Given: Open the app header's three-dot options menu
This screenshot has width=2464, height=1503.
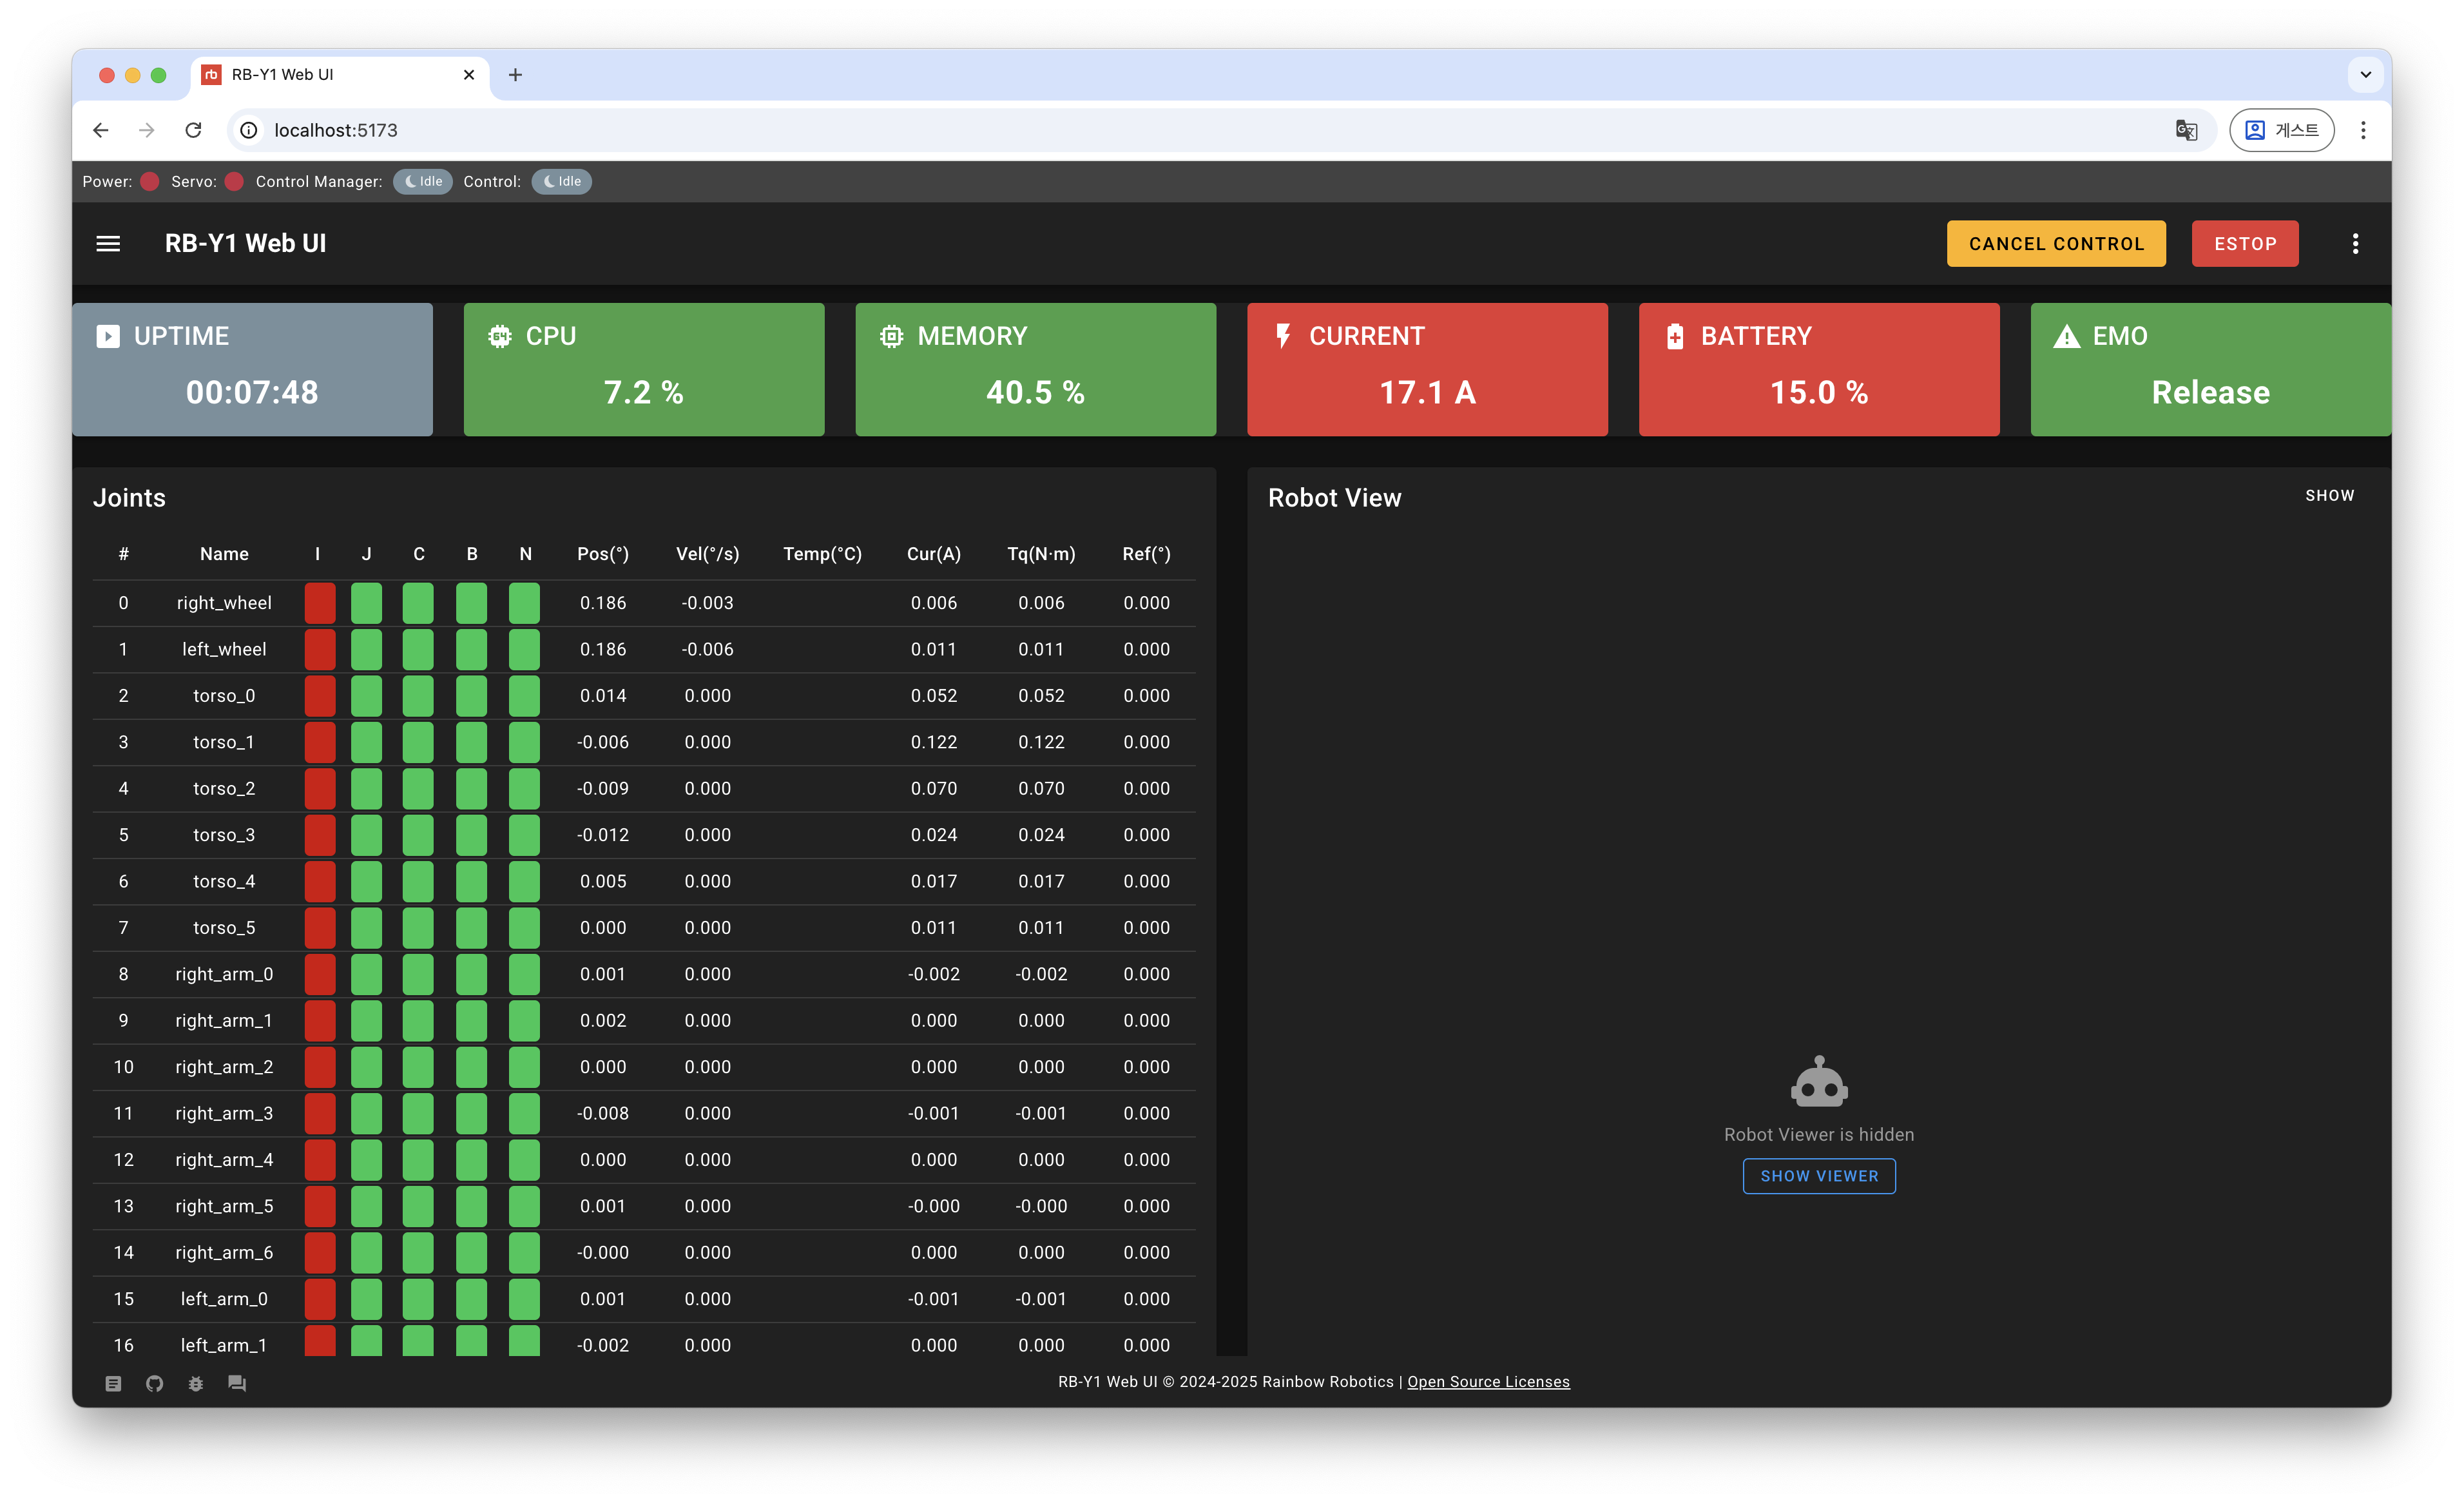Looking at the screenshot, I should coord(2355,243).
